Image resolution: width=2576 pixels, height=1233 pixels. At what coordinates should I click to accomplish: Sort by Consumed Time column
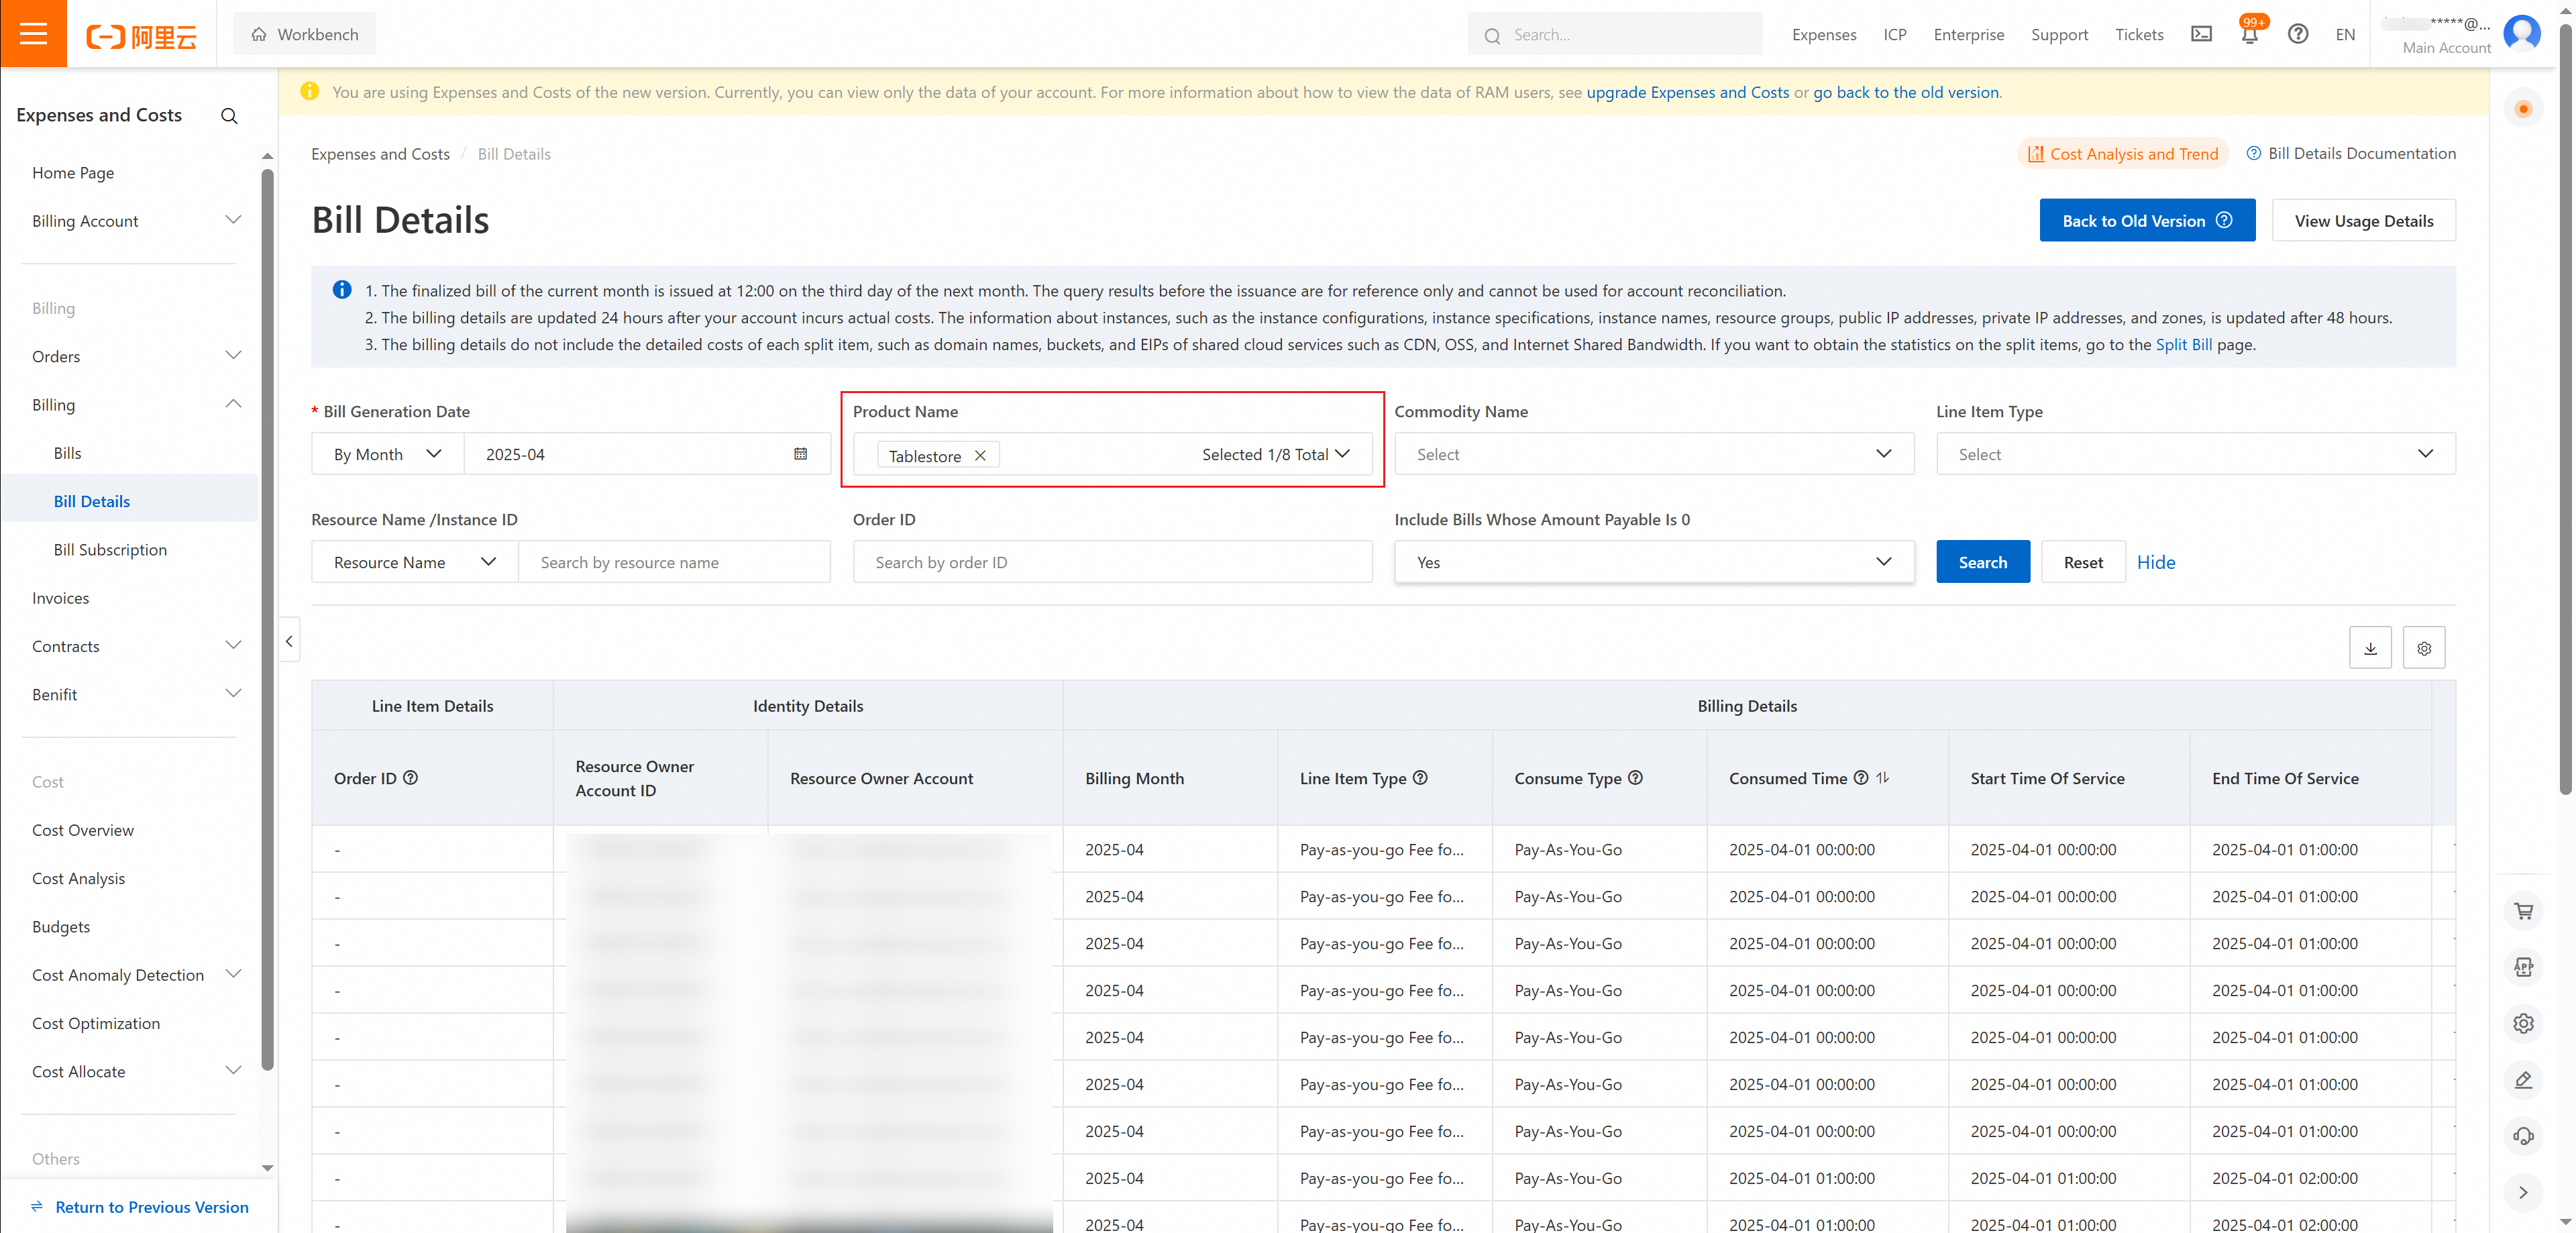pos(1882,778)
